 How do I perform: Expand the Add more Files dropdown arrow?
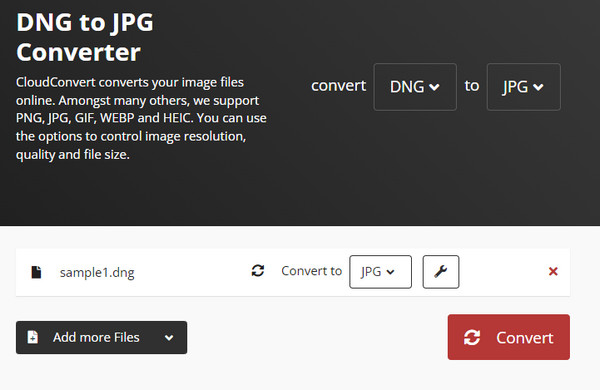click(169, 338)
